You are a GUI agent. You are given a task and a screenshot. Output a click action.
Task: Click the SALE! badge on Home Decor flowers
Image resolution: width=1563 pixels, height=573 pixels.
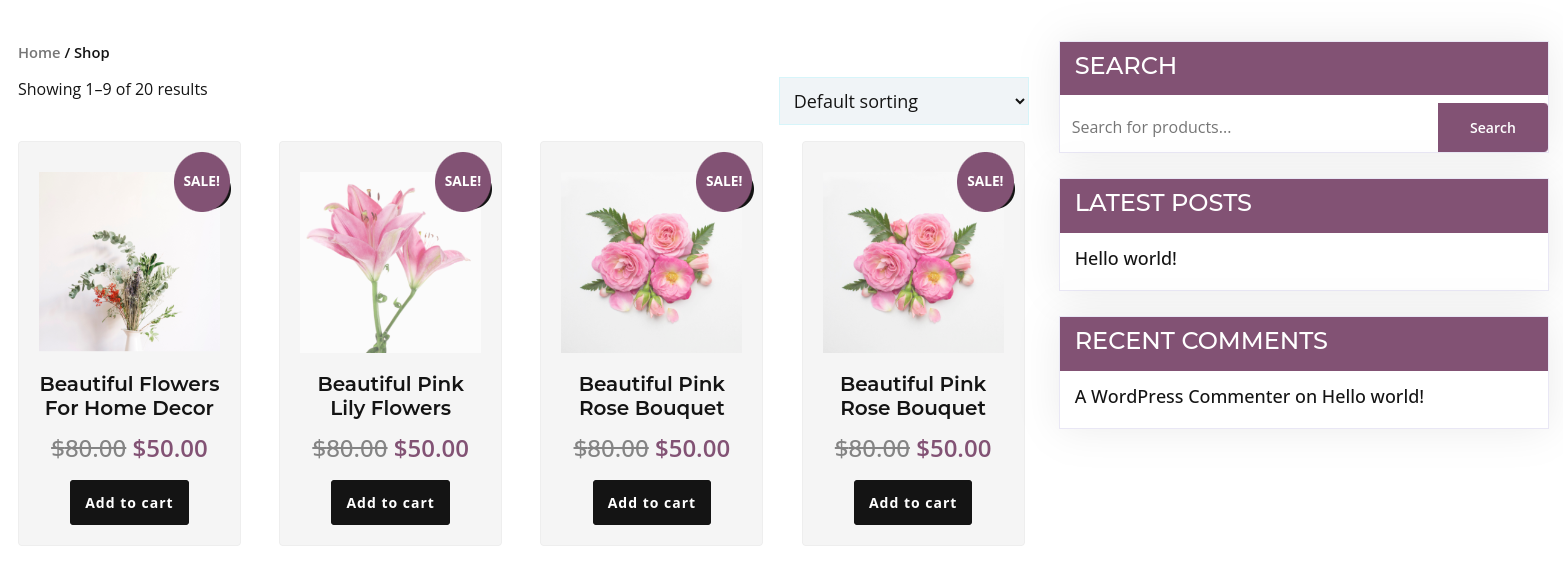pos(202,181)
